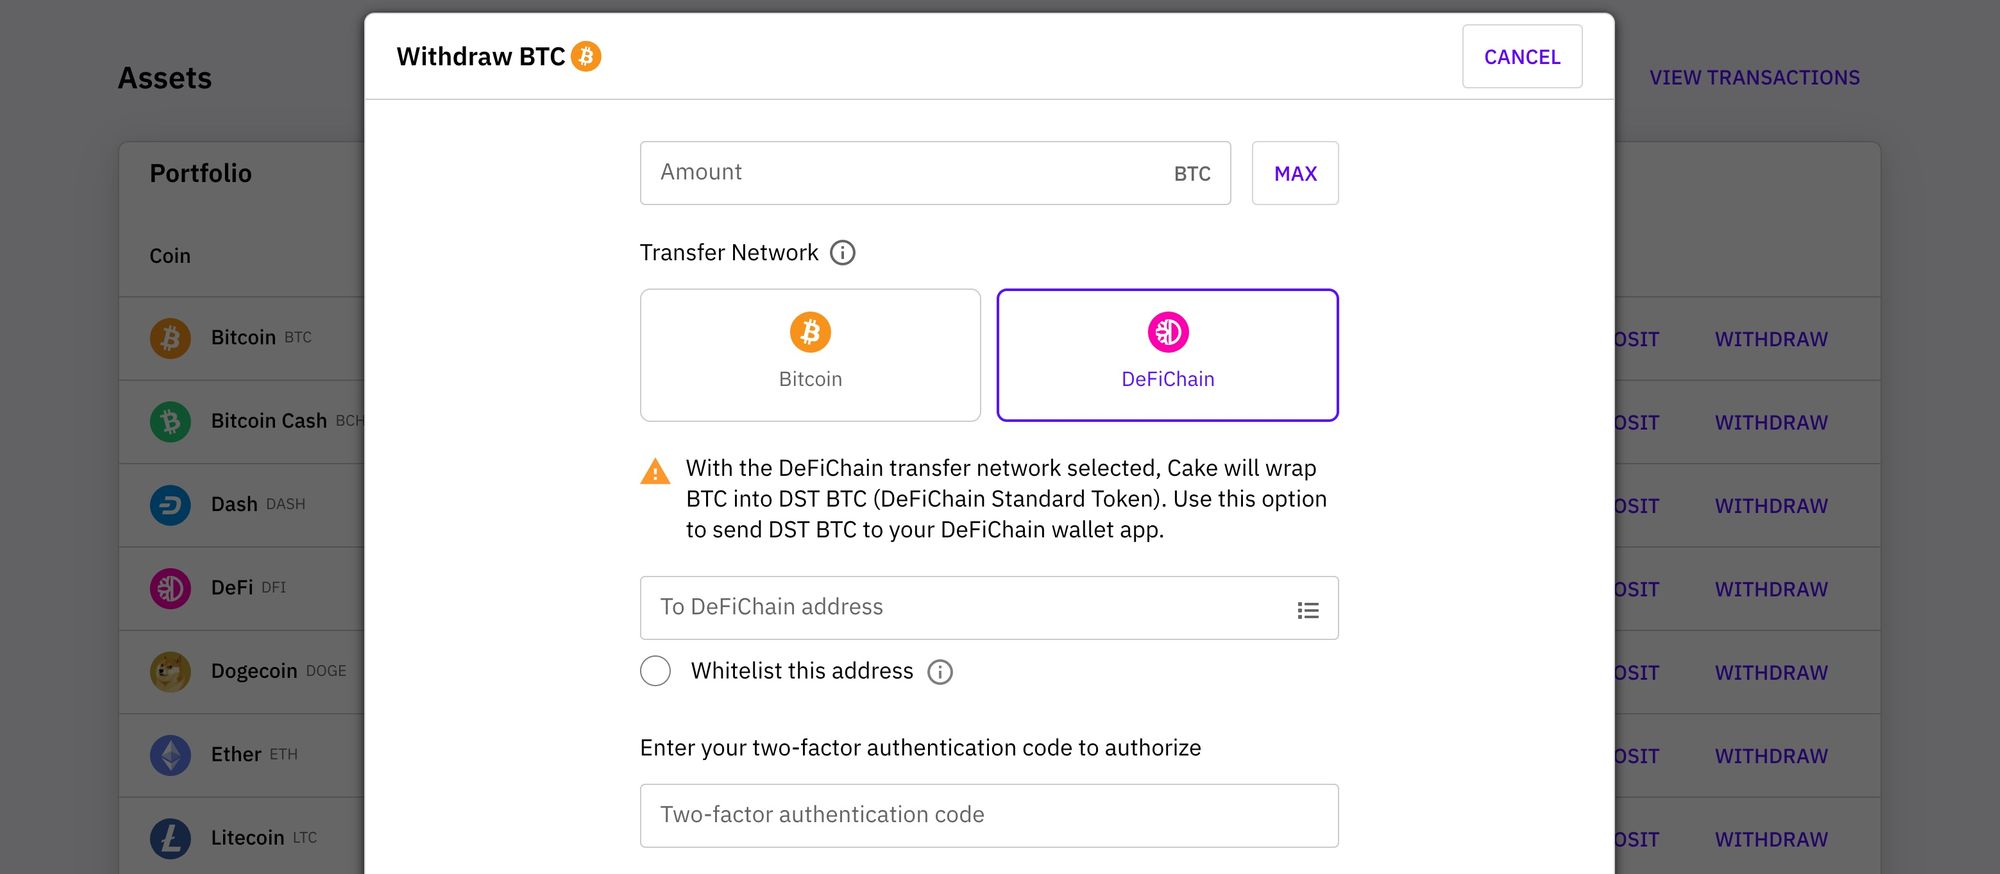Select Bitcoin as transfer network
The image size is (2000, 874).
coord(810,355)
